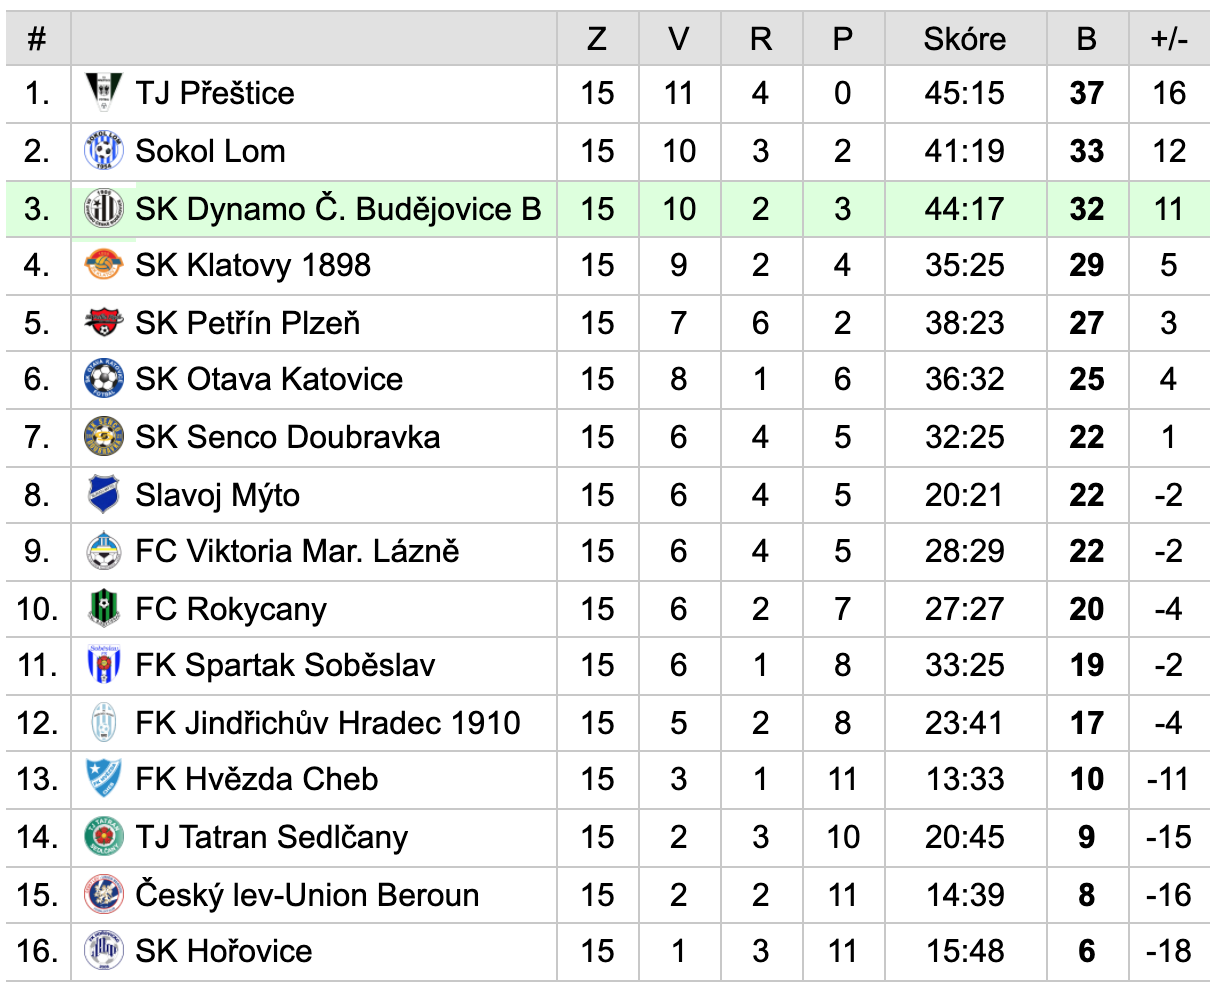This screenshot has width=1220, height=990.
Task: Click the V wins column header
Action: 679,39
